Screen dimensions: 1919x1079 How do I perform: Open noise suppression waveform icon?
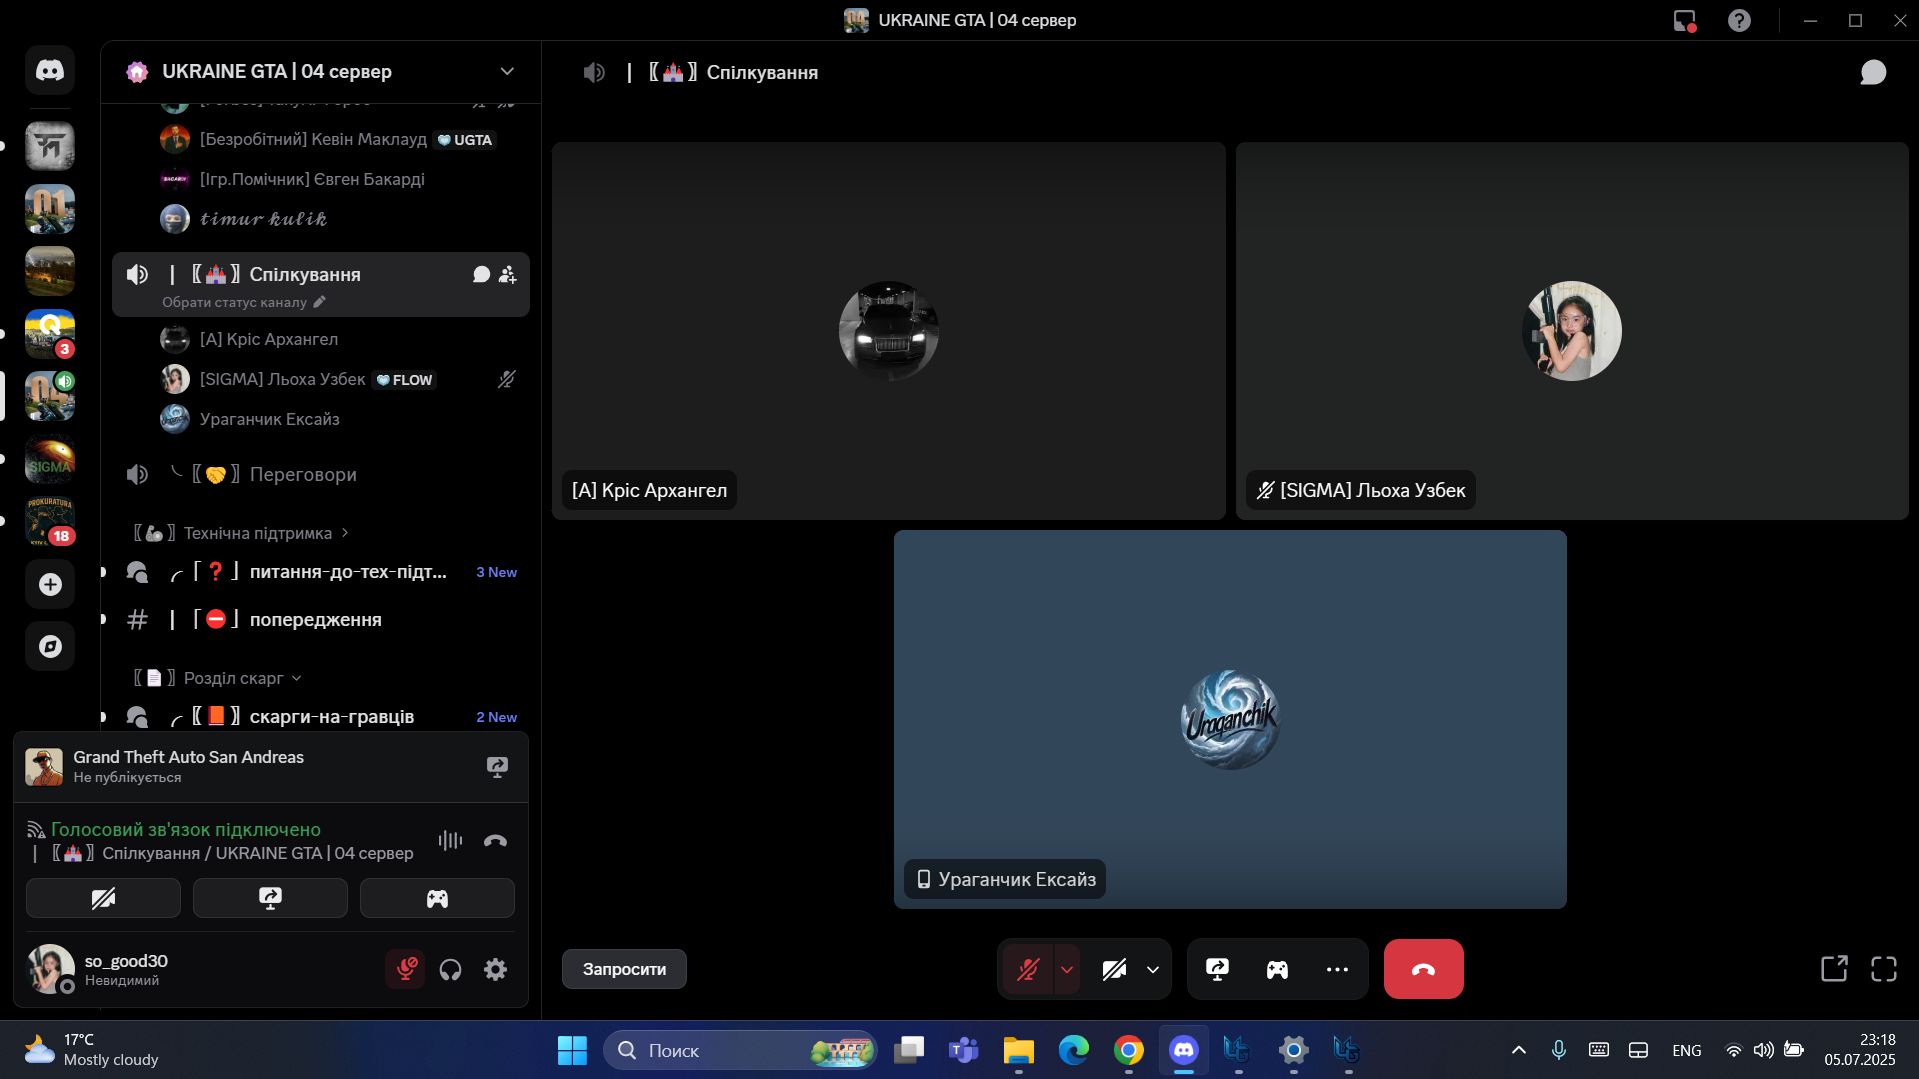(x=450, y=841)
